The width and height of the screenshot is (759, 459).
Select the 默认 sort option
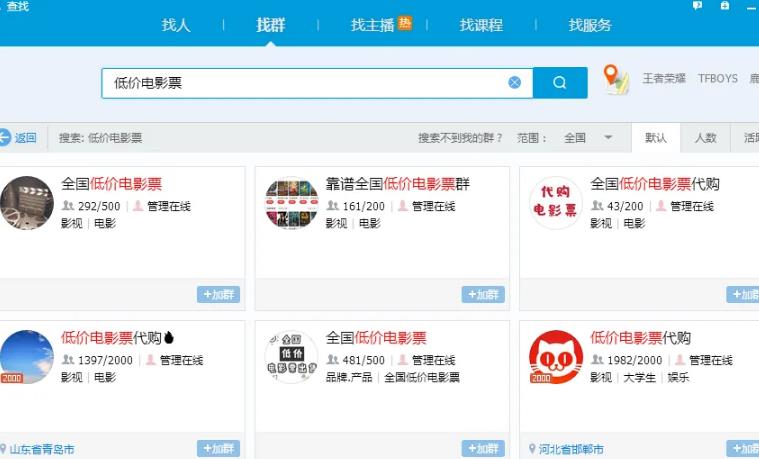coord(656,138)
